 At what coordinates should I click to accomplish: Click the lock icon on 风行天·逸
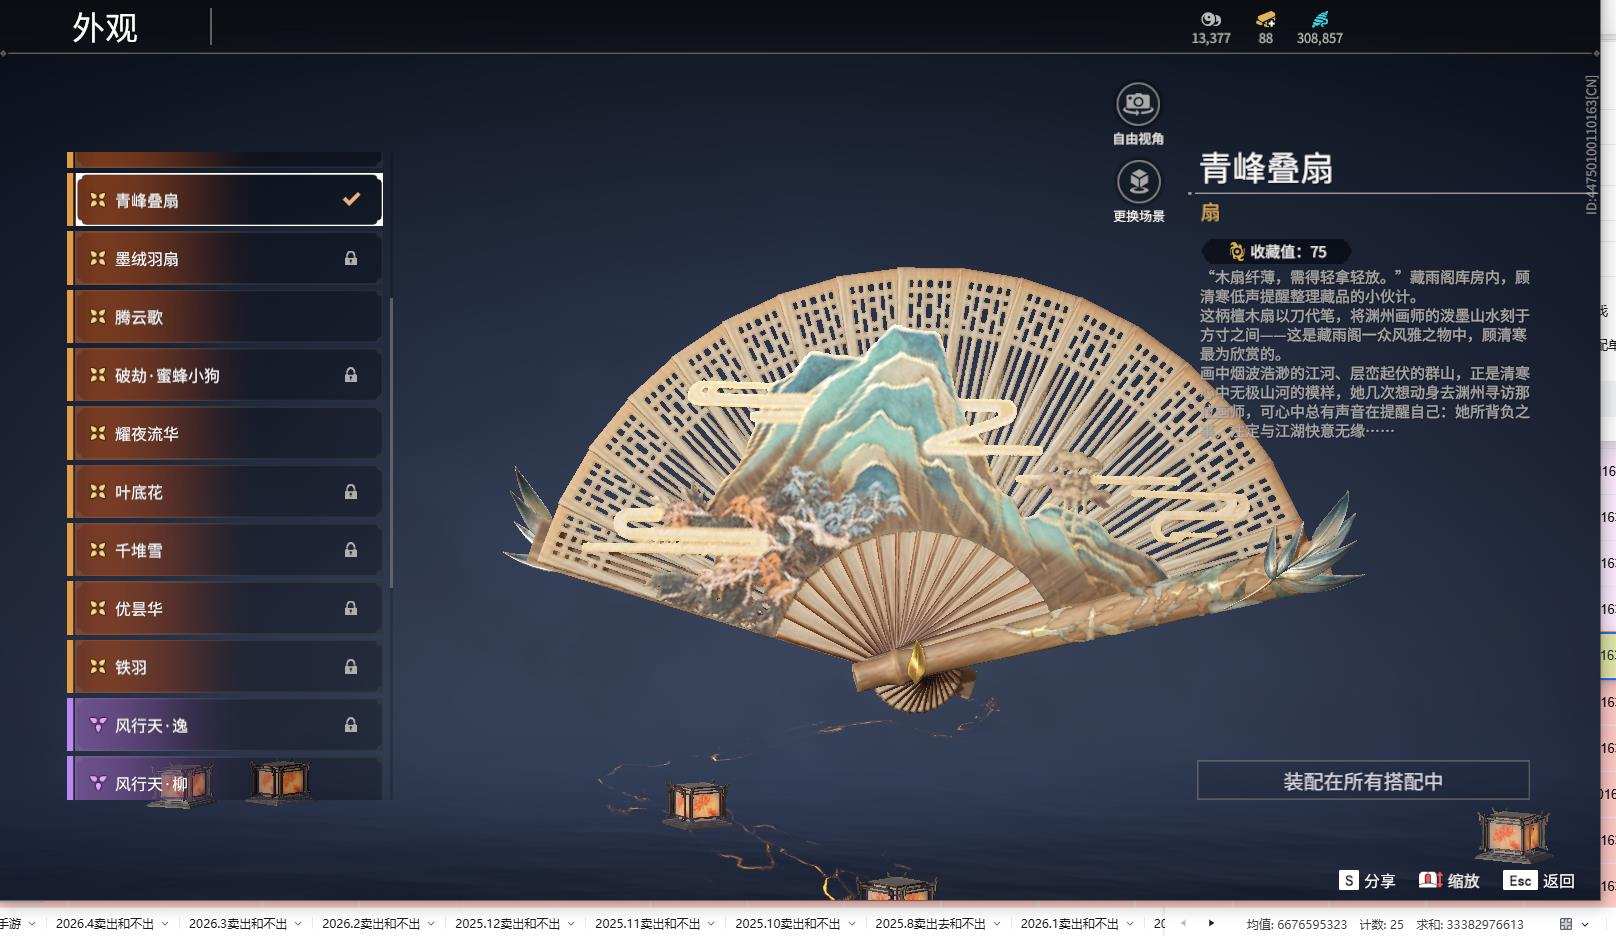pos(351,725)
